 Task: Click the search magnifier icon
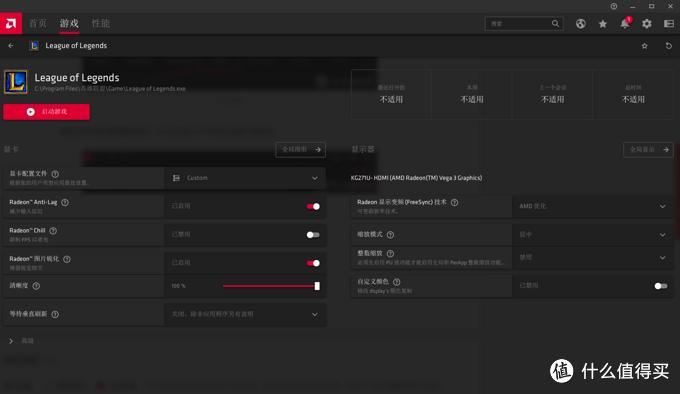tap(556, 23)
